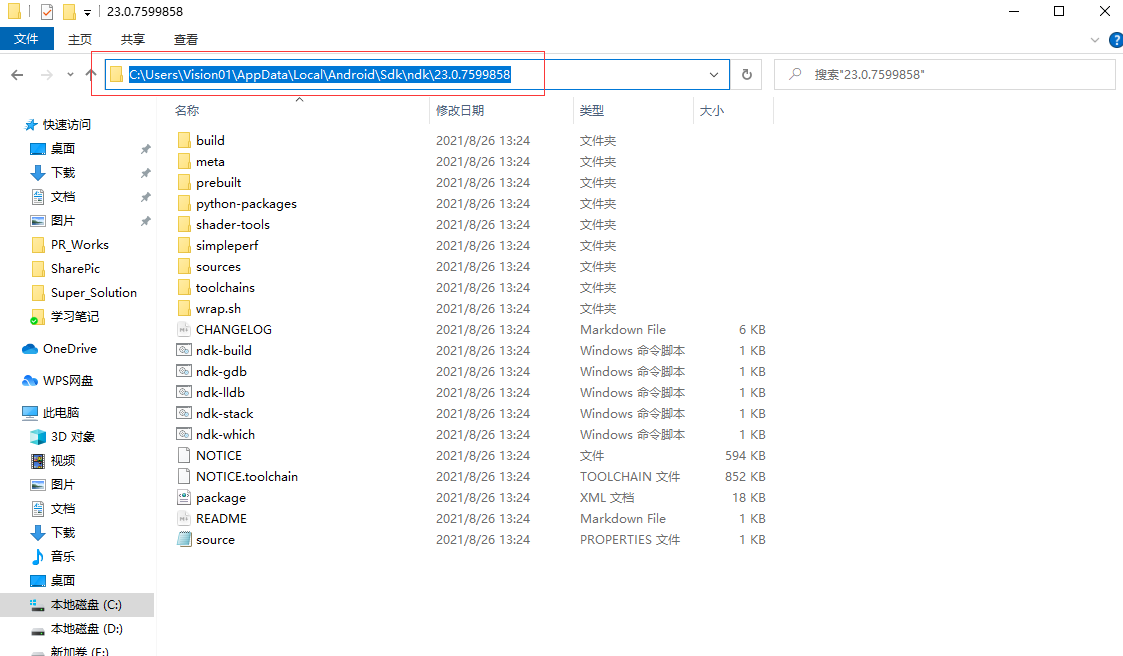Open the SharePic folder in sidebar
The width and height of the screenshot is (1123, 656).
click(x=75, y=269)
